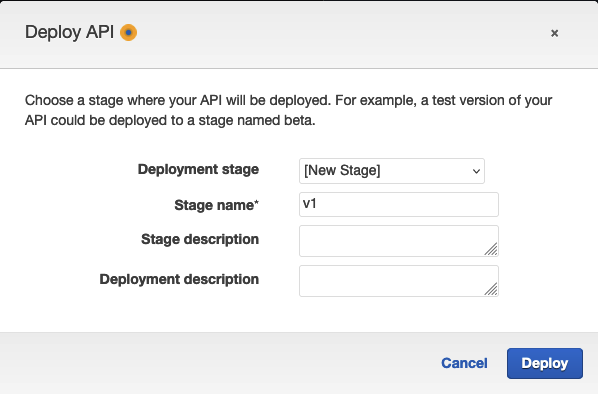Open the Deployment stage [New Stage] selector
This screenshot has width=598, height=394.
[x=392, y=171]
